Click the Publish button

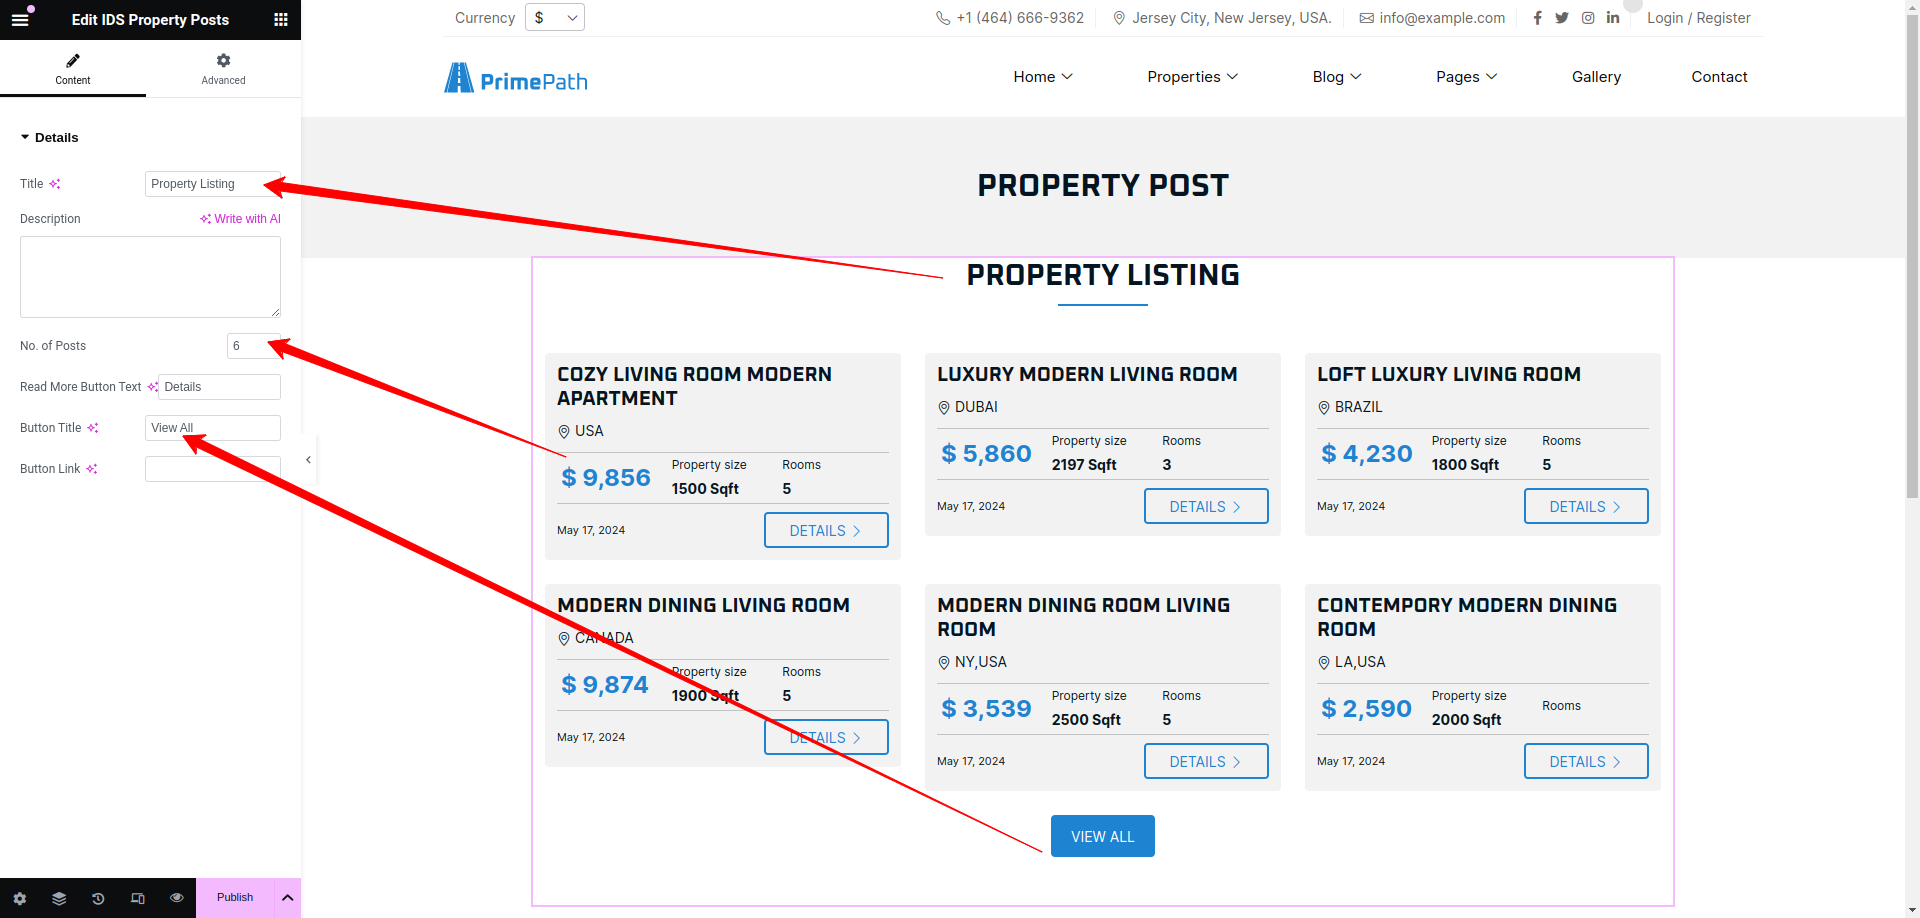(235, 898)
